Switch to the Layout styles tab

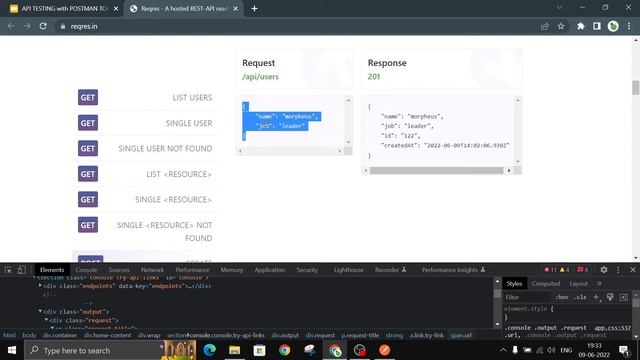(x=578, y=284)
